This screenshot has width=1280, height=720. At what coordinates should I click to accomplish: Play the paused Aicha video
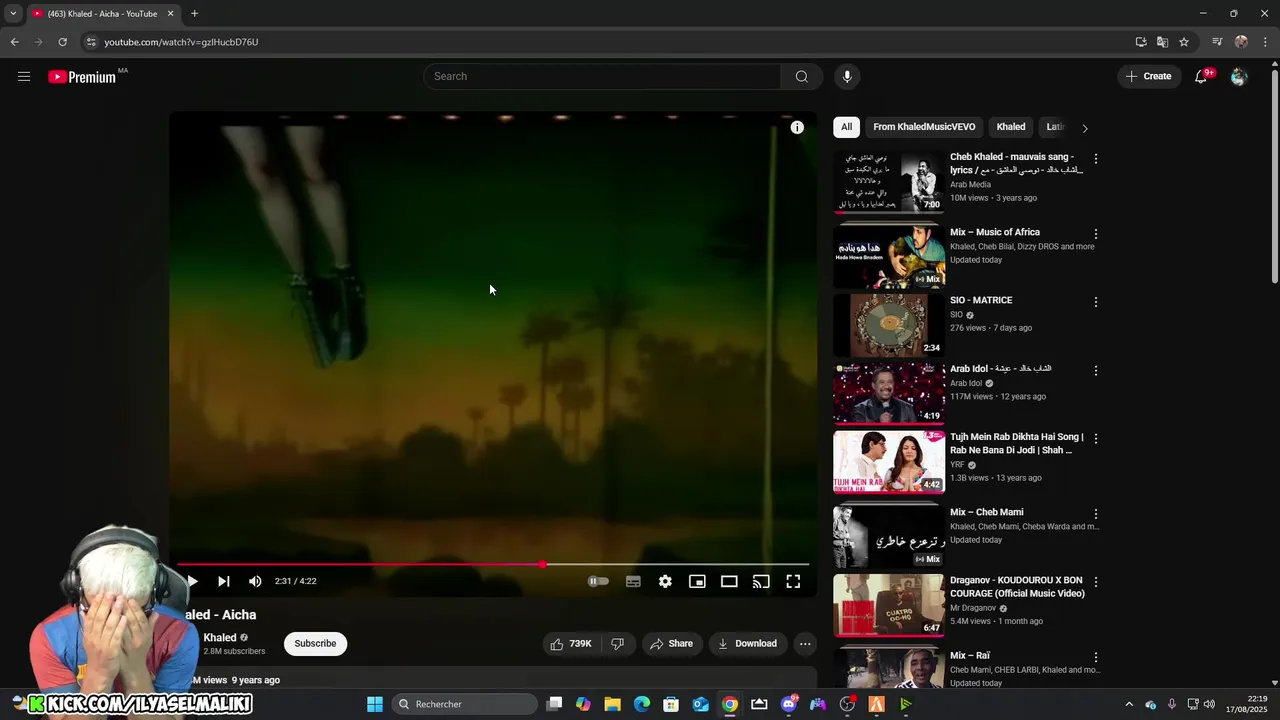(x=192, y=581)
